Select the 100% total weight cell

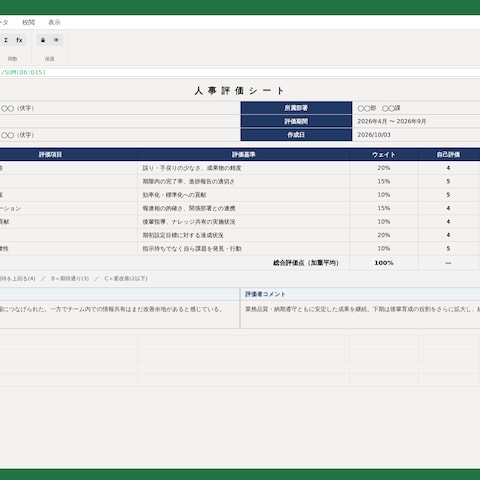pos(384,263)
